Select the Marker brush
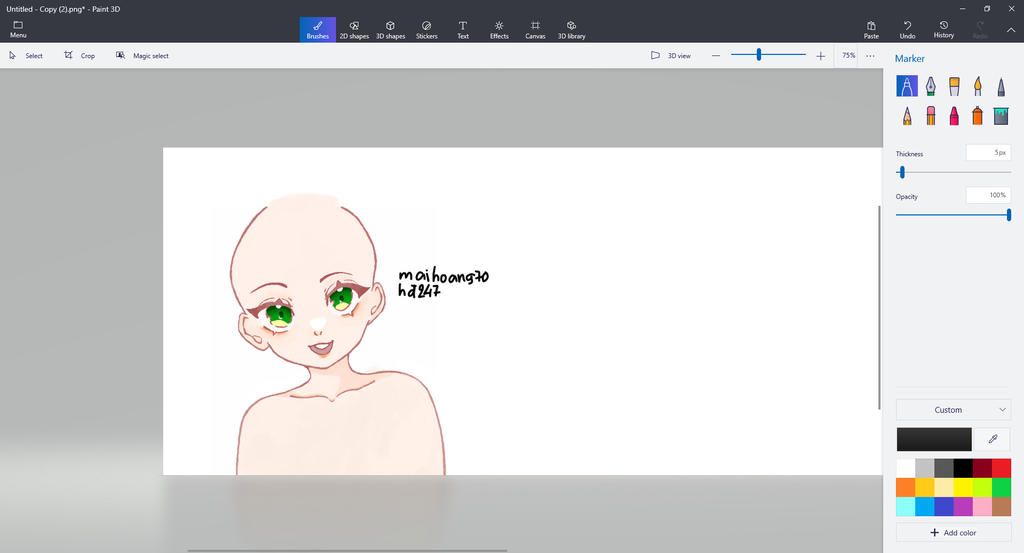Screen dimensions: 1024x553 pos(906,86)
